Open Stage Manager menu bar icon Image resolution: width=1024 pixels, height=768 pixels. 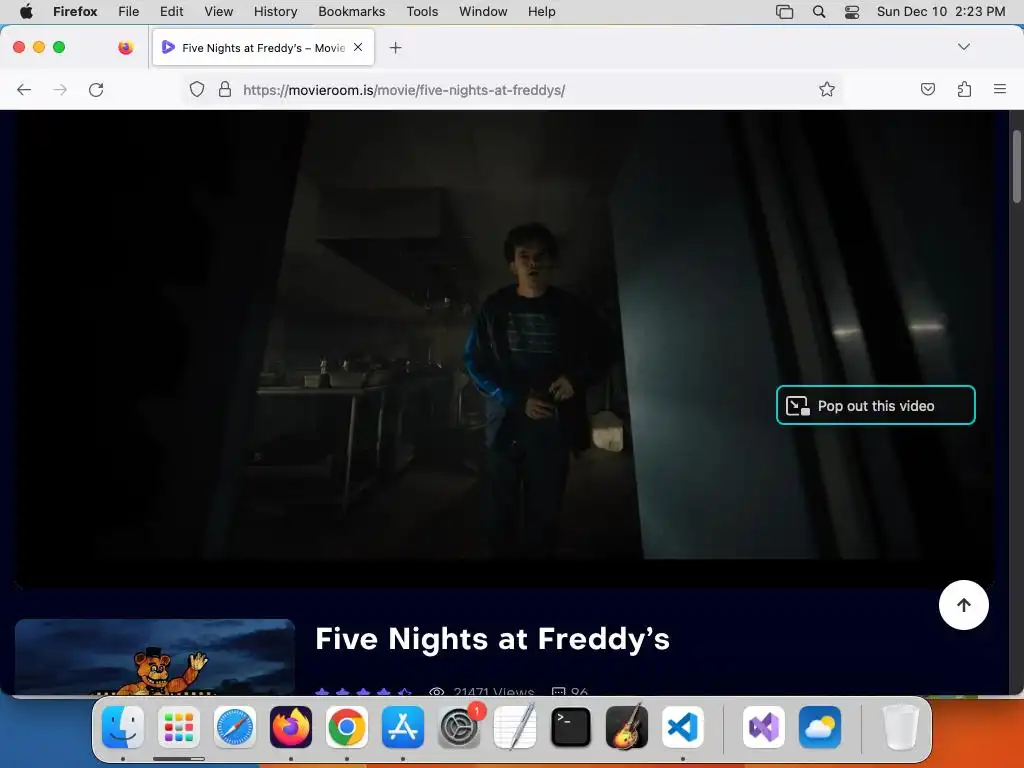(784, 11)
